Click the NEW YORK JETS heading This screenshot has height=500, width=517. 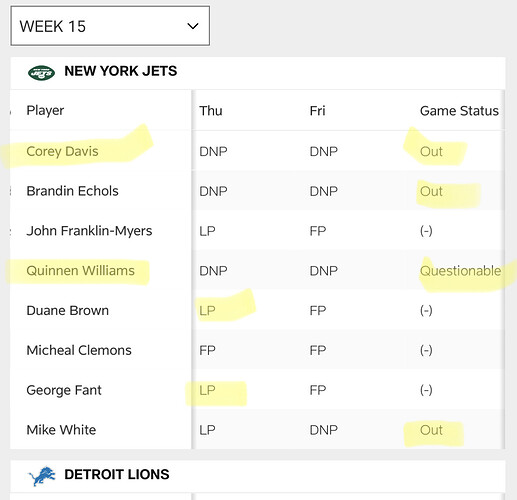coord(121,71)
